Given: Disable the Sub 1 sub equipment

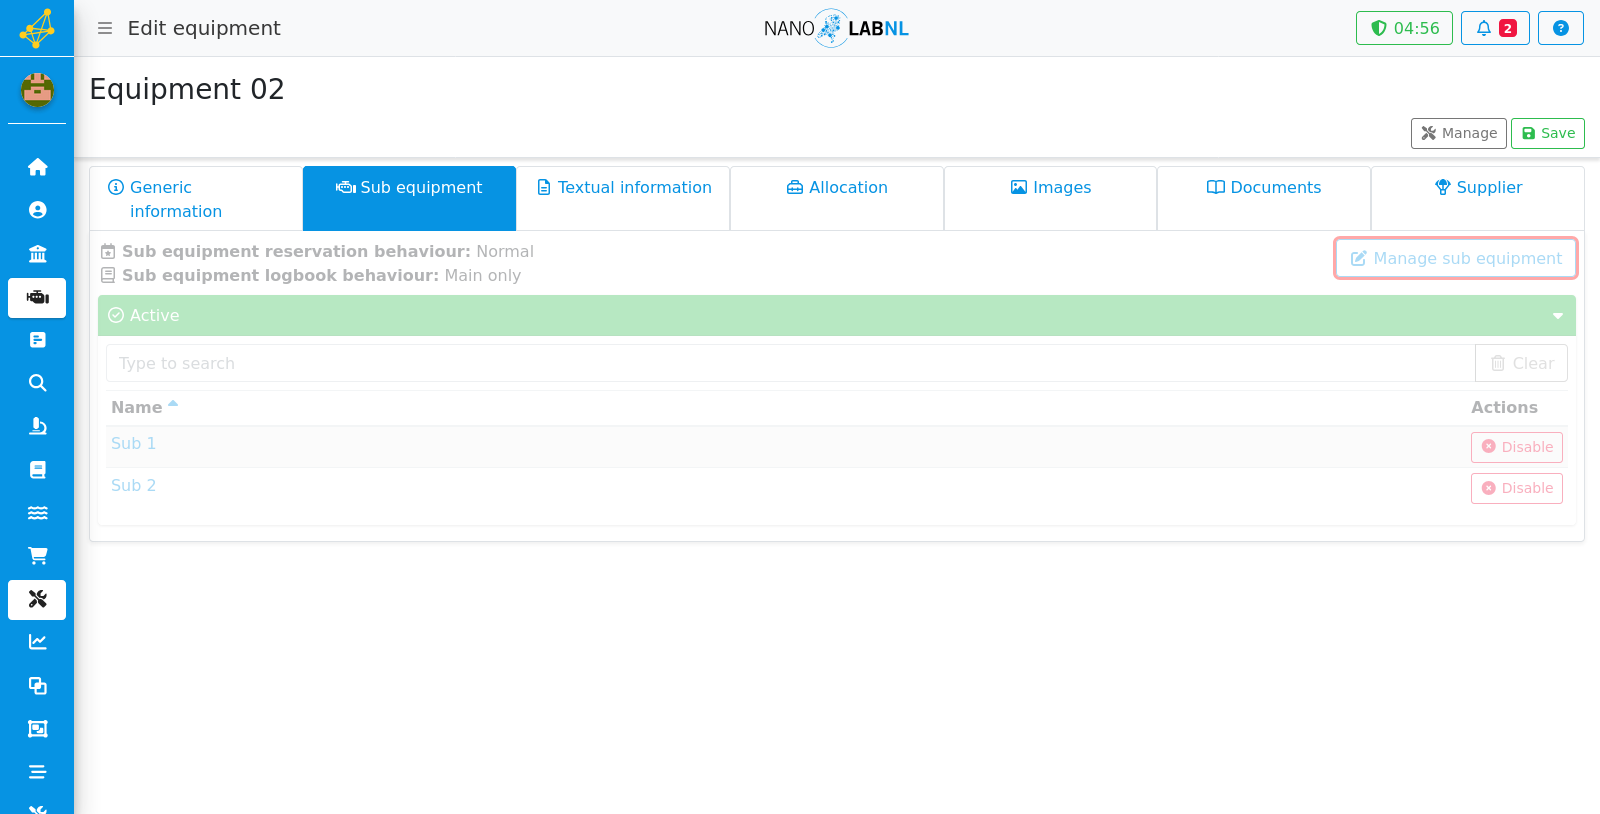Looking at the screenshot, I should (x=1516, y=447).
